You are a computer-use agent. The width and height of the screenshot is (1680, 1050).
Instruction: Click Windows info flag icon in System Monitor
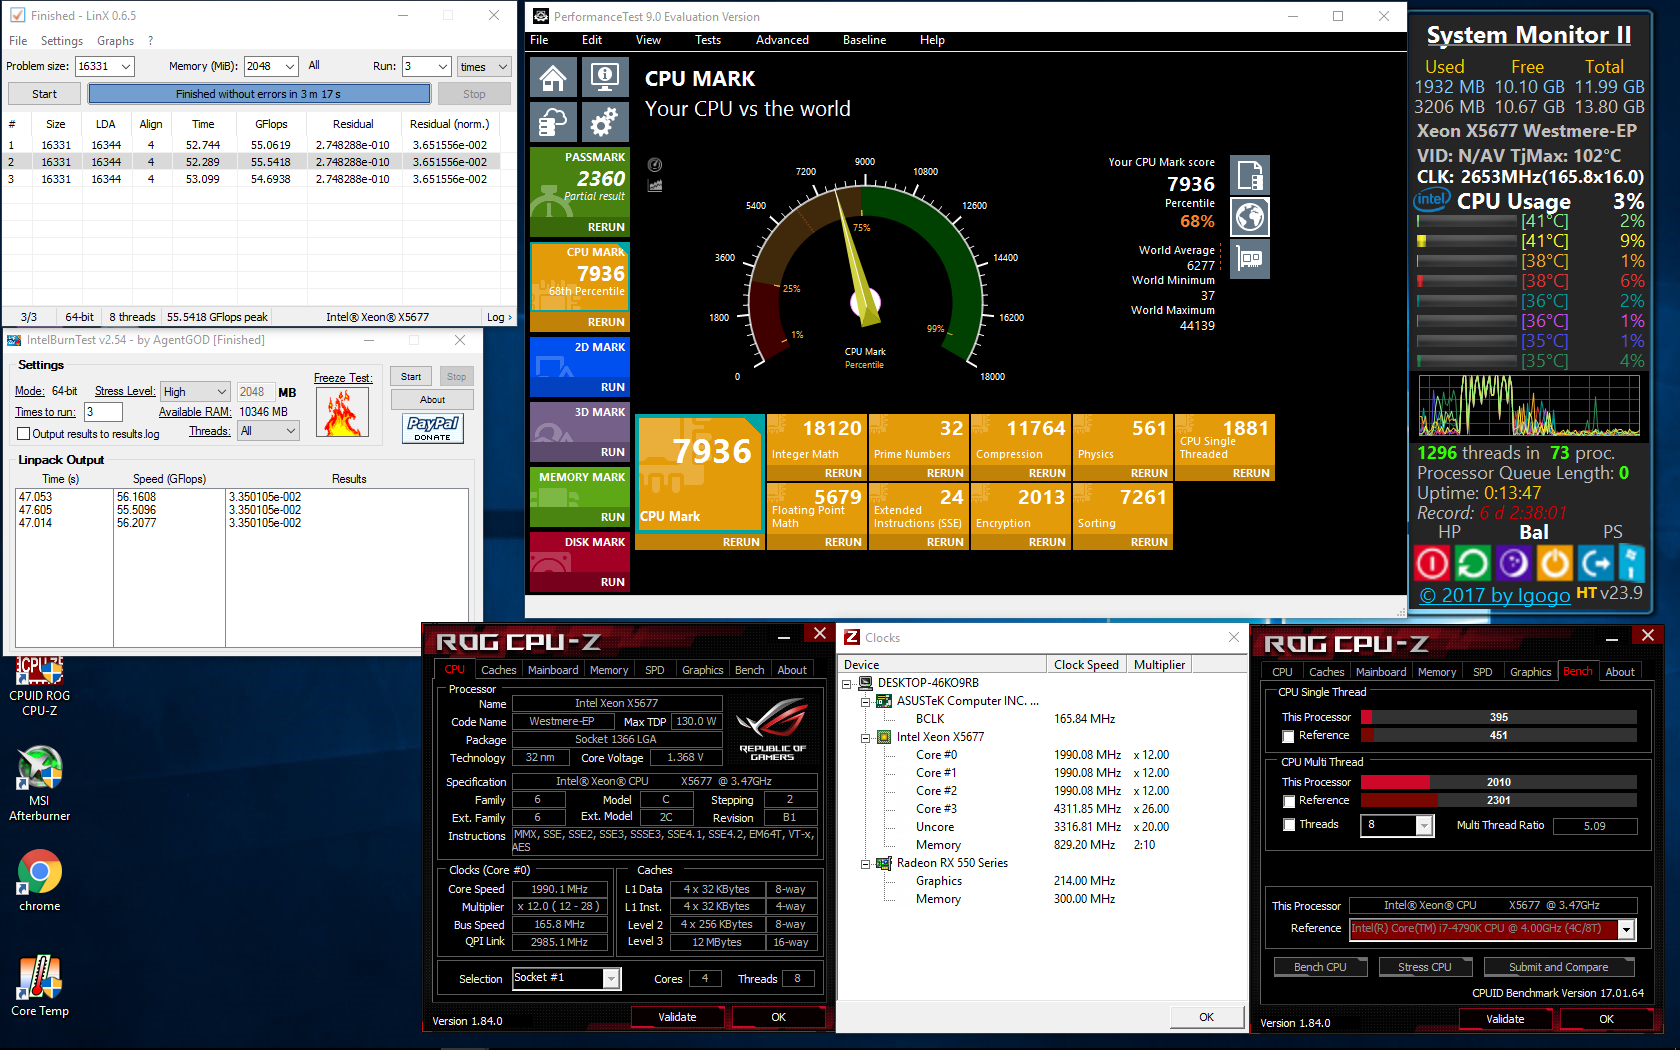[1631, 564]
